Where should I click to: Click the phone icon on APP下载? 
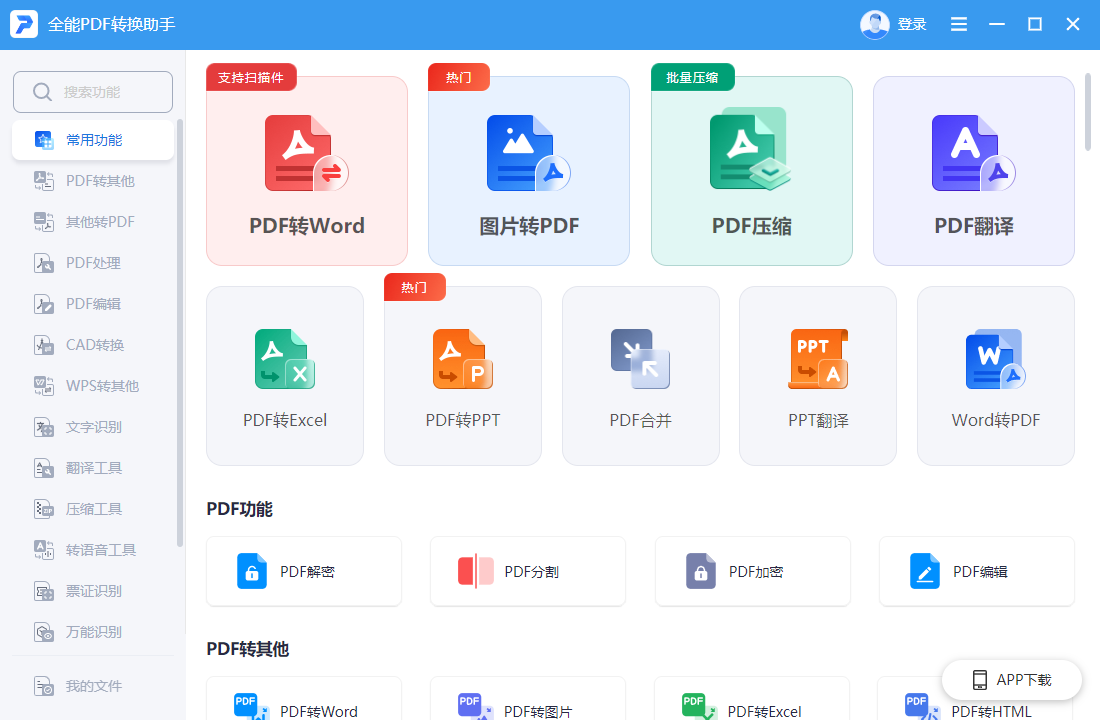pyautogui.click(x=979, y=680)
